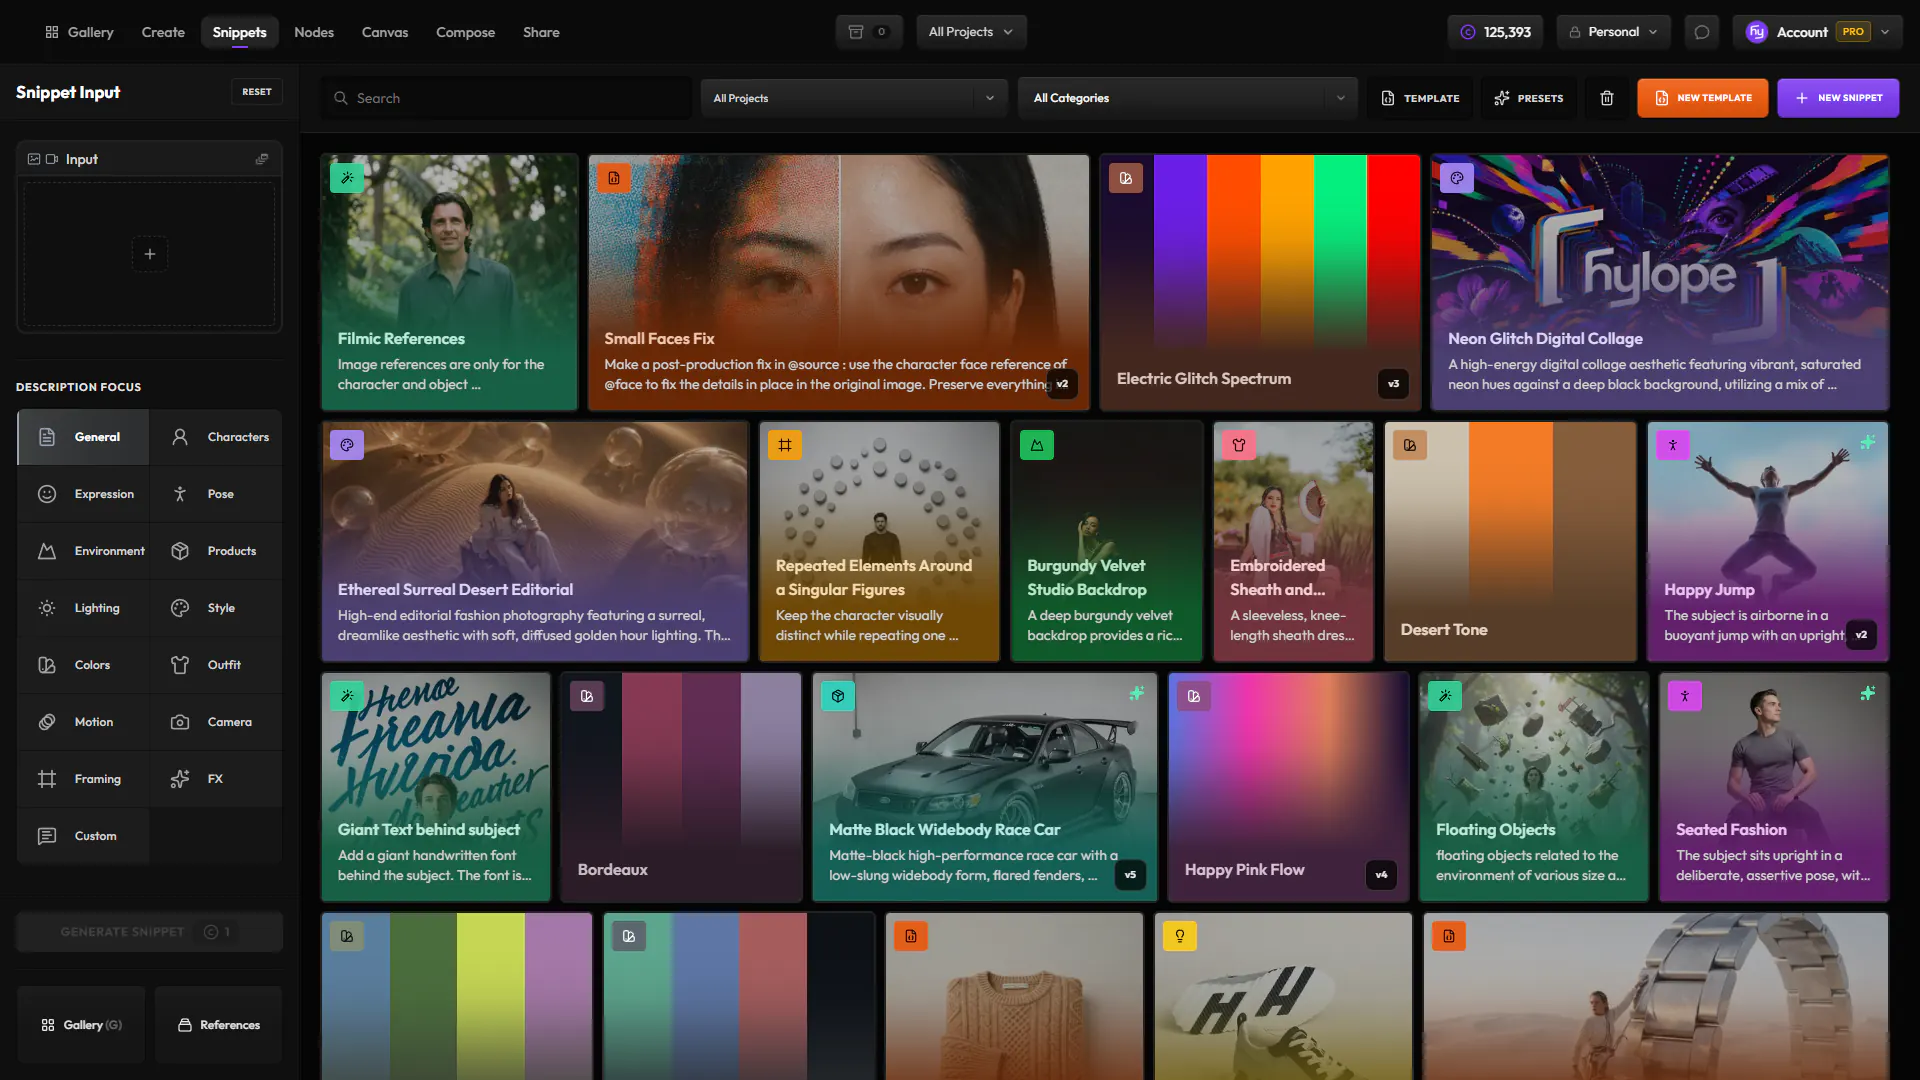Viewport: 1920px width, 1080px height.
Task: Create a new snippet
Action: [x=1838, y=98]
